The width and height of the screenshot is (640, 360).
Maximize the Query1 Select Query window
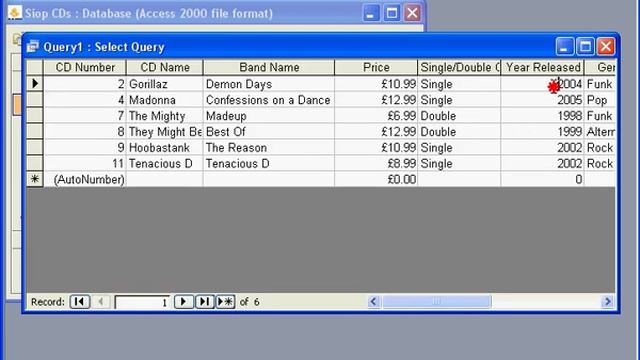585,47
